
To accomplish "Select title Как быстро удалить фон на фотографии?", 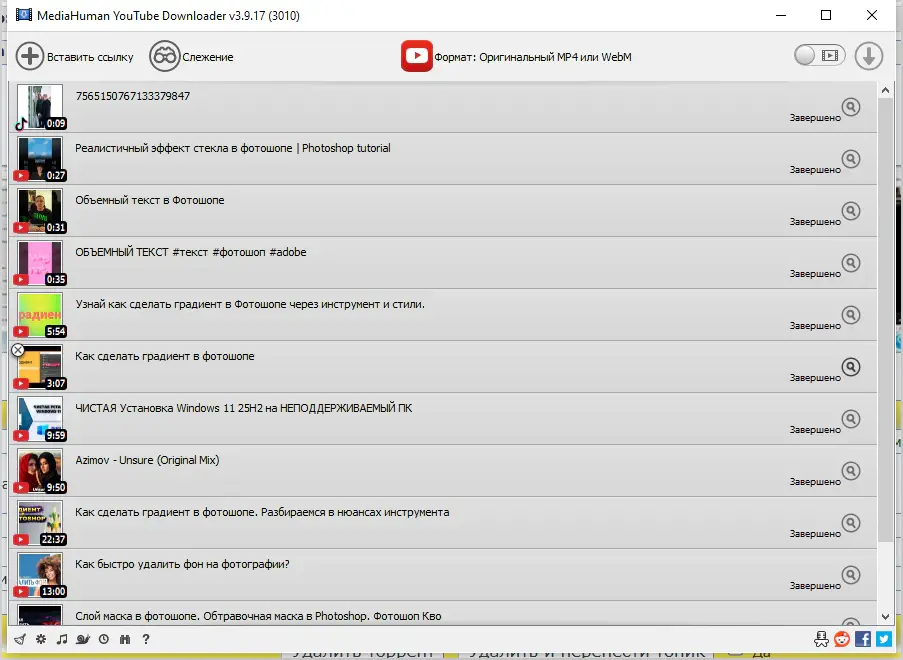I will pyautogui.click(x=183, y=564).
